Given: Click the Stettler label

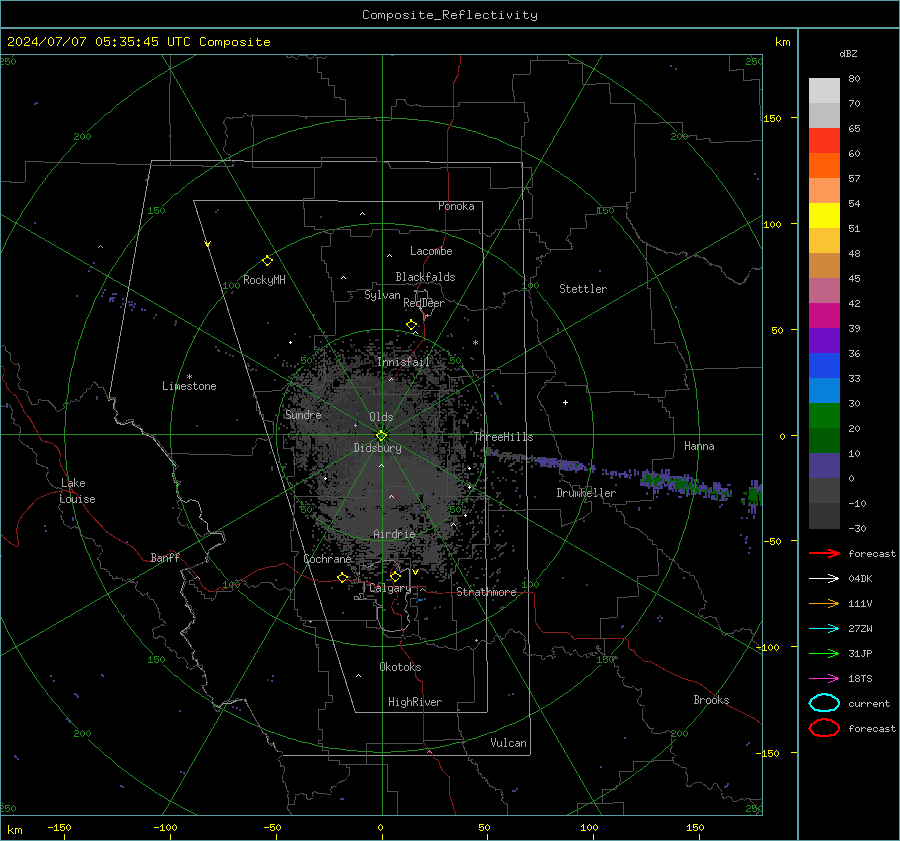Looking at the screenshot, I should (583, 289).
